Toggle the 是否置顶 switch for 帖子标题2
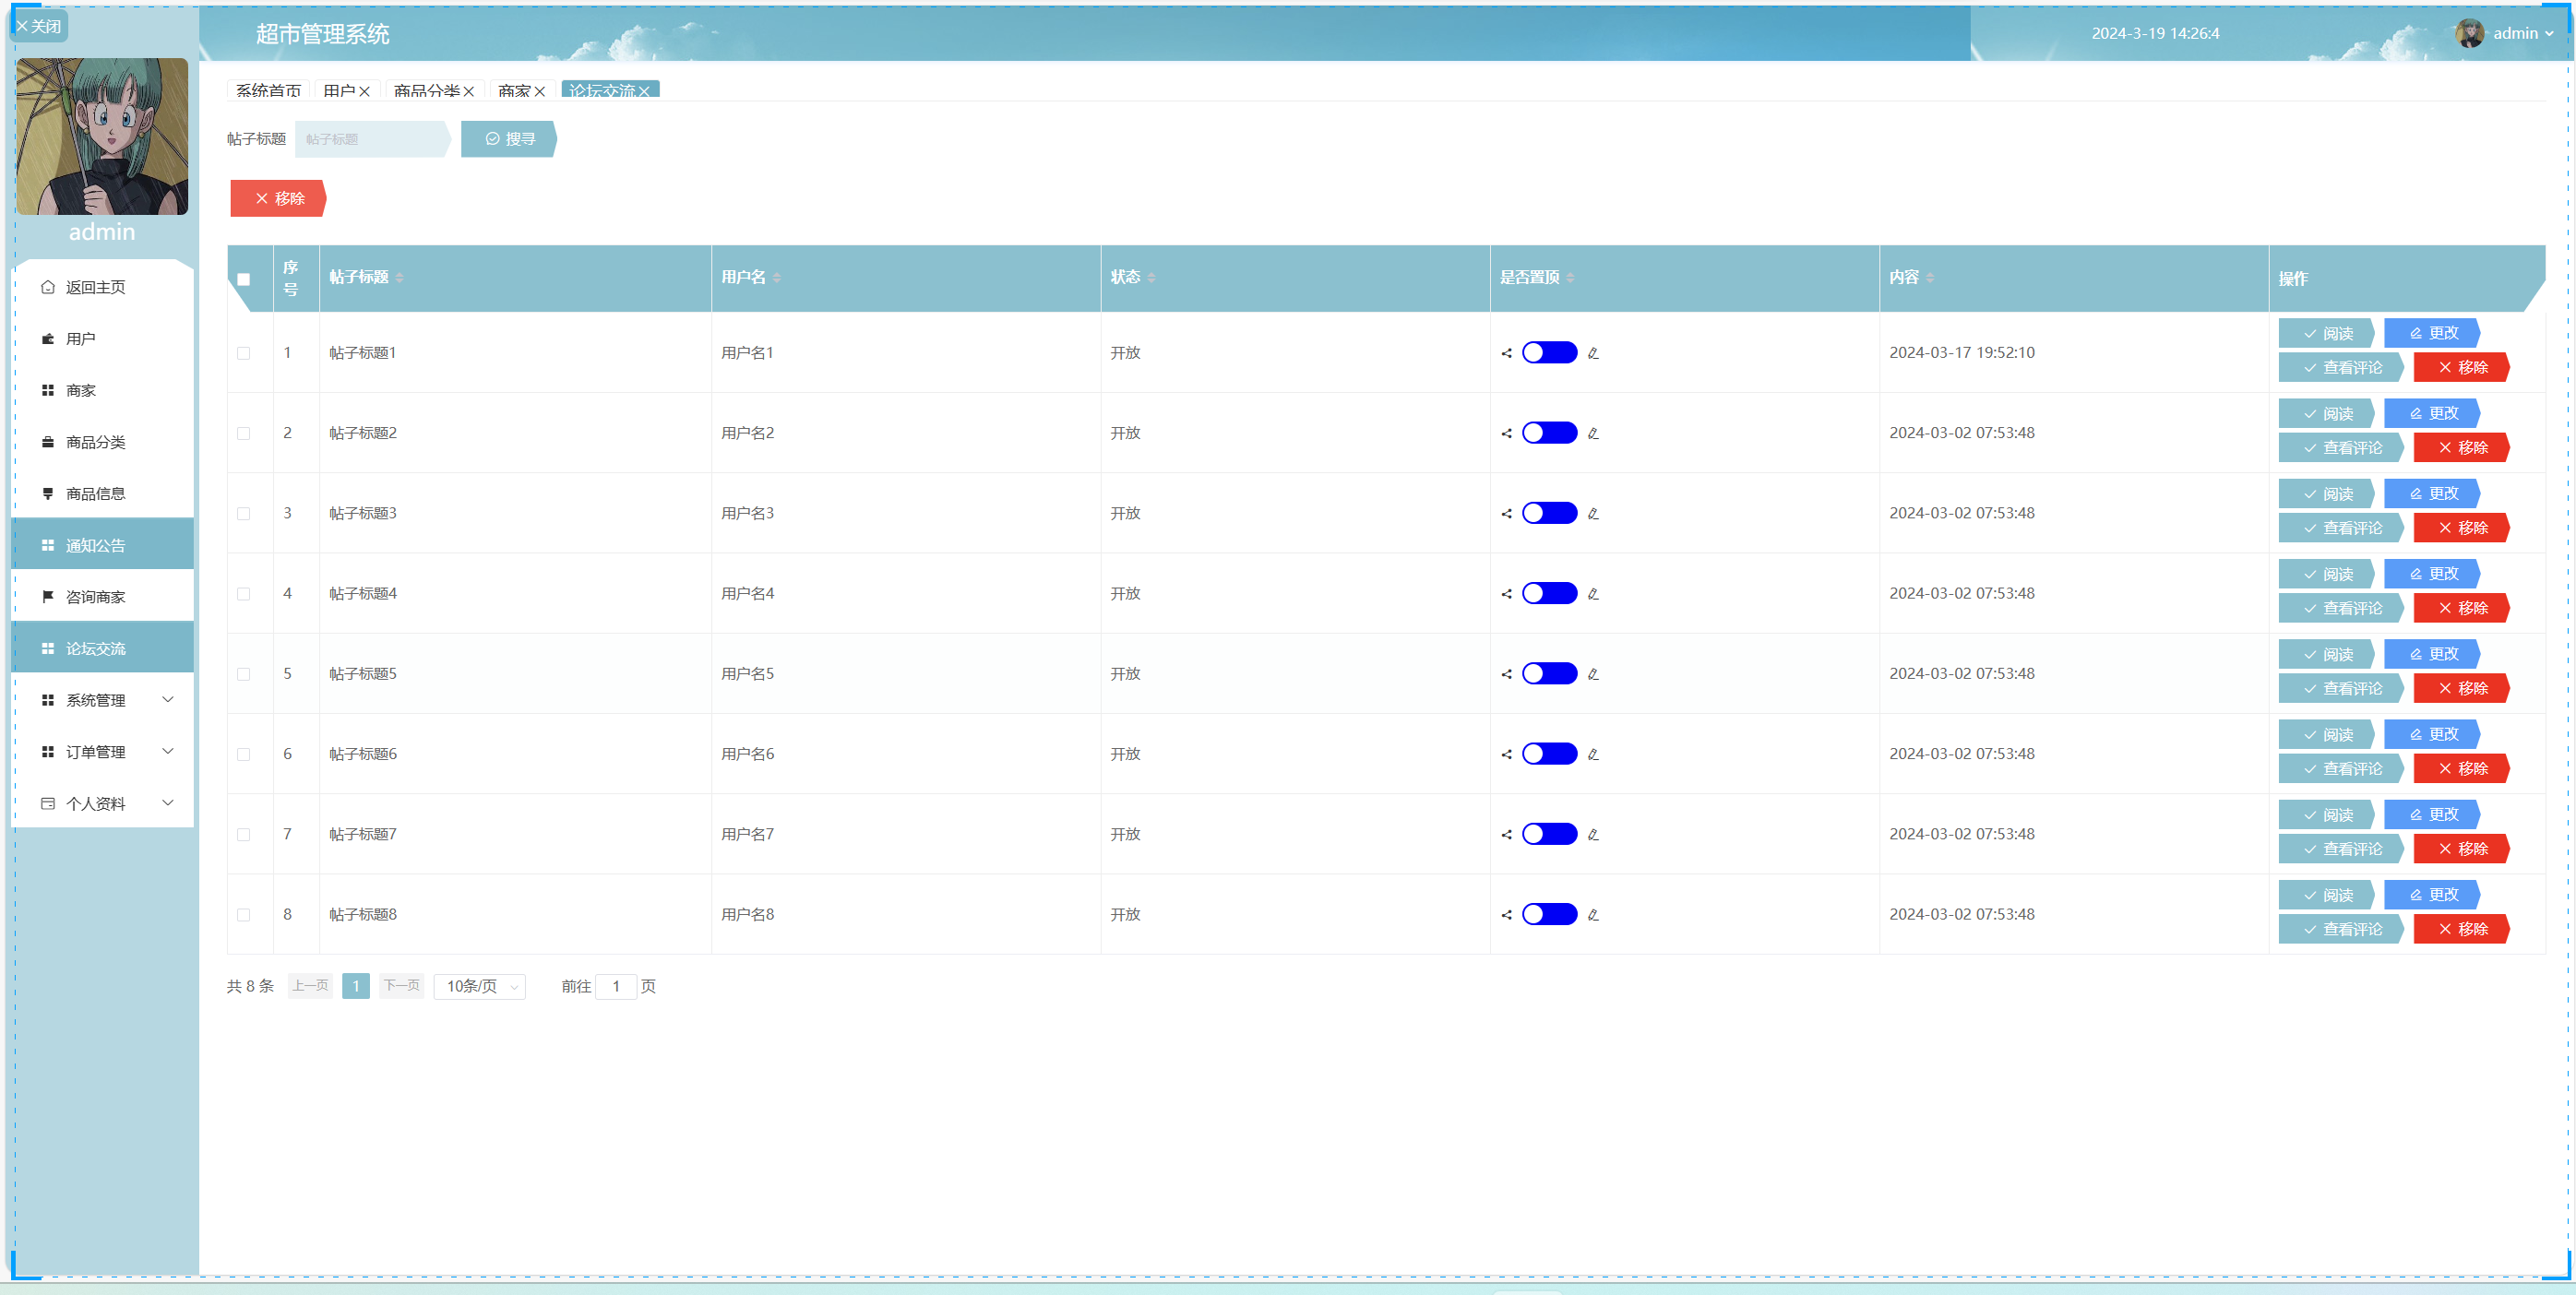 1549,433
